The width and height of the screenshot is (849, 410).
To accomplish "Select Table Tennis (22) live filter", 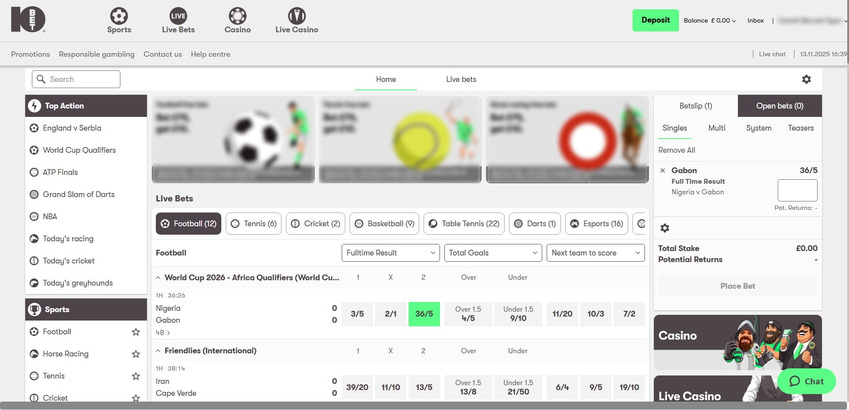I will pyautogui.click(x=464, y=224).
